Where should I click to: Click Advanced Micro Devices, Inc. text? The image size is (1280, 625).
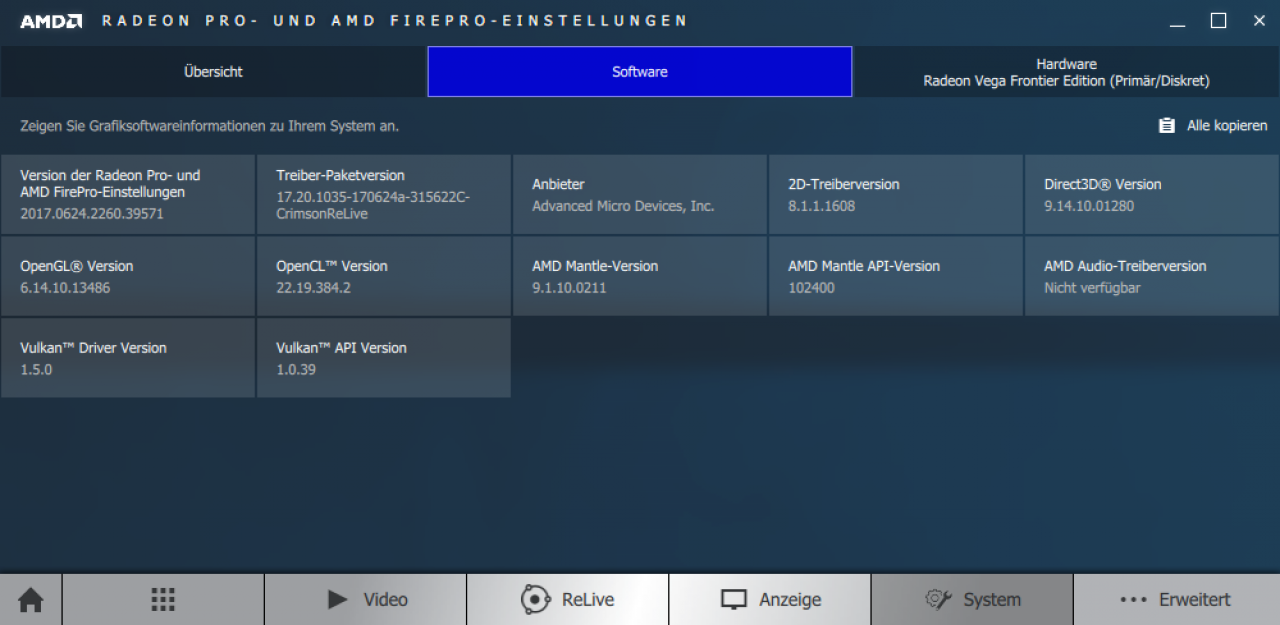tap(623, 206)
